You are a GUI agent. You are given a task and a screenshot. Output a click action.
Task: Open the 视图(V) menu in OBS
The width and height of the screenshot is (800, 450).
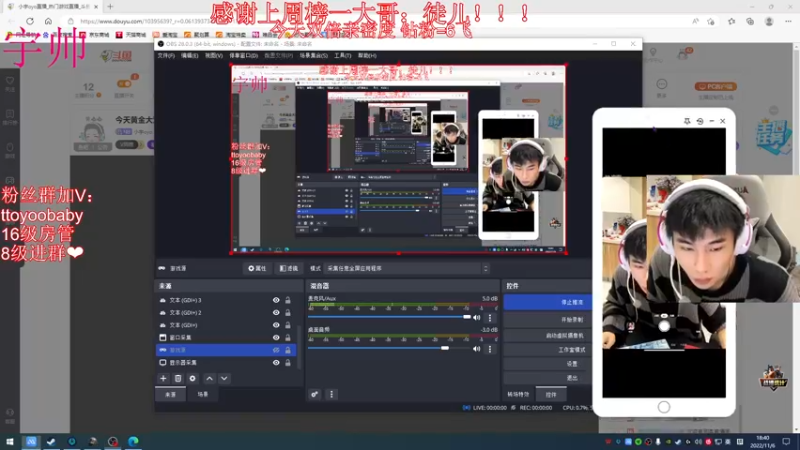coord(214,56)
